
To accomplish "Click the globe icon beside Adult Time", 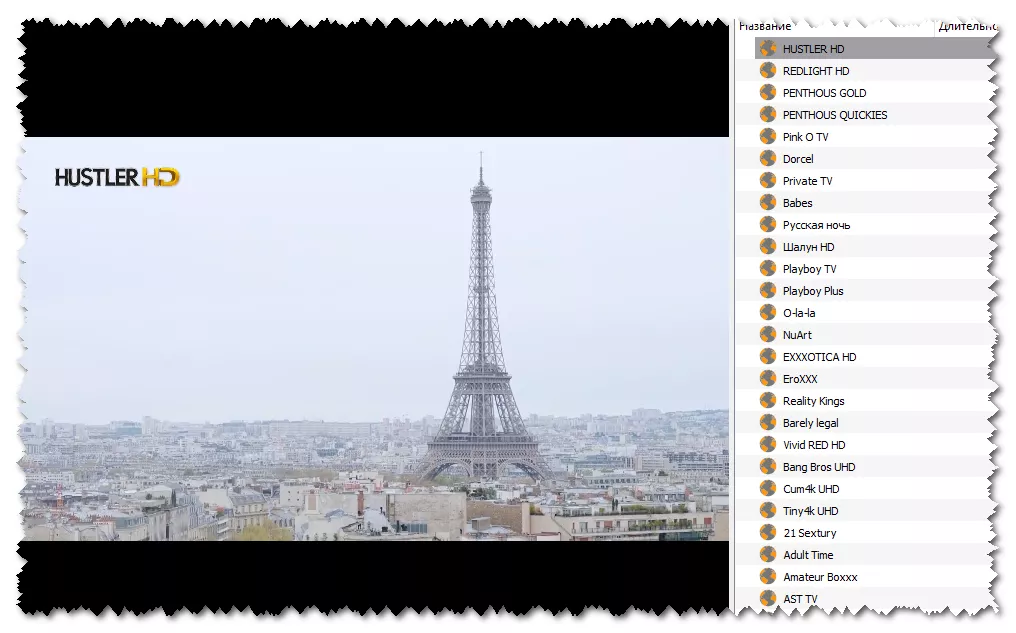I will 768,555.
